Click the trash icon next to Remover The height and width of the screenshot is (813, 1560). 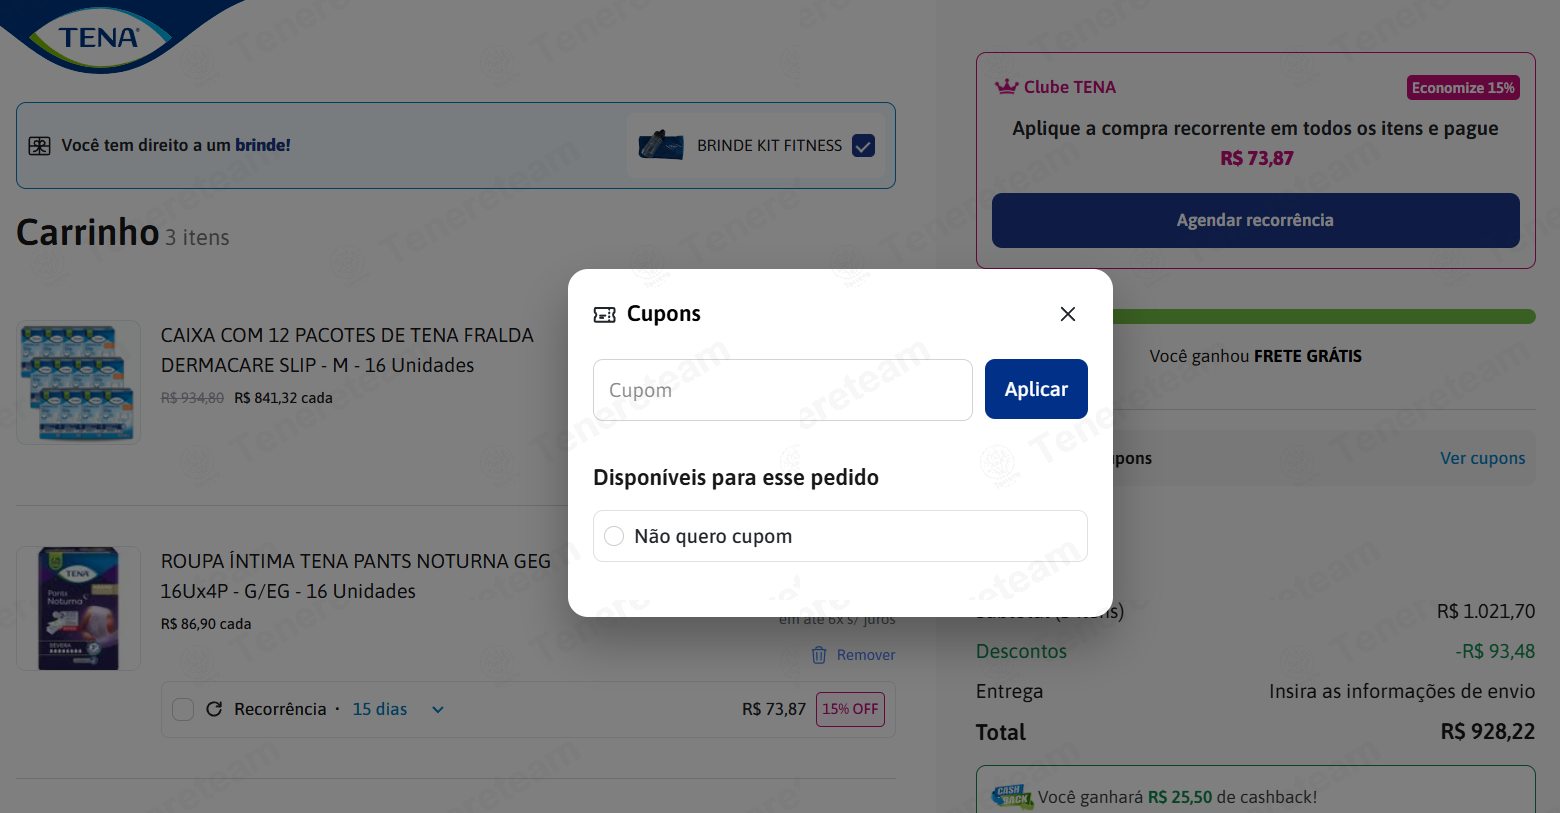pyautogui.click(x=819, y=655)
